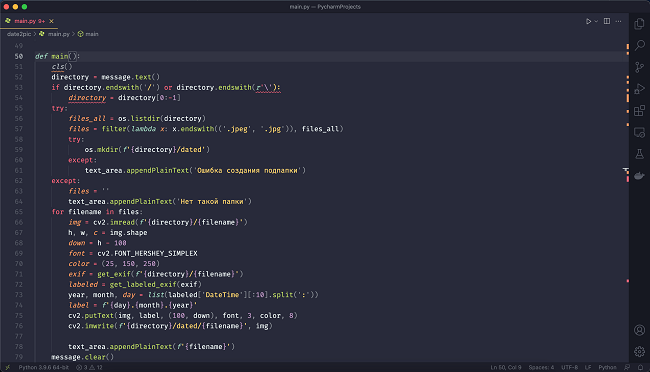Run the Python file with play icon
Screen dimensions: 650x372
pyautogui.click(x=588, y=21)
